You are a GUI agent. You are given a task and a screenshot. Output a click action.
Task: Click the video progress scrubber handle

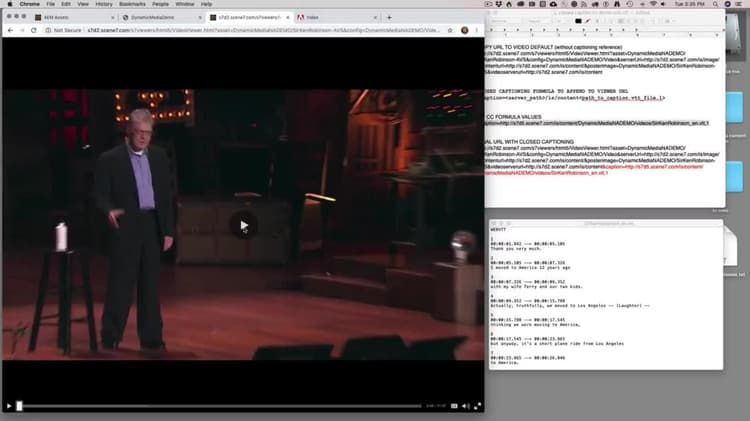pos(19,406)
